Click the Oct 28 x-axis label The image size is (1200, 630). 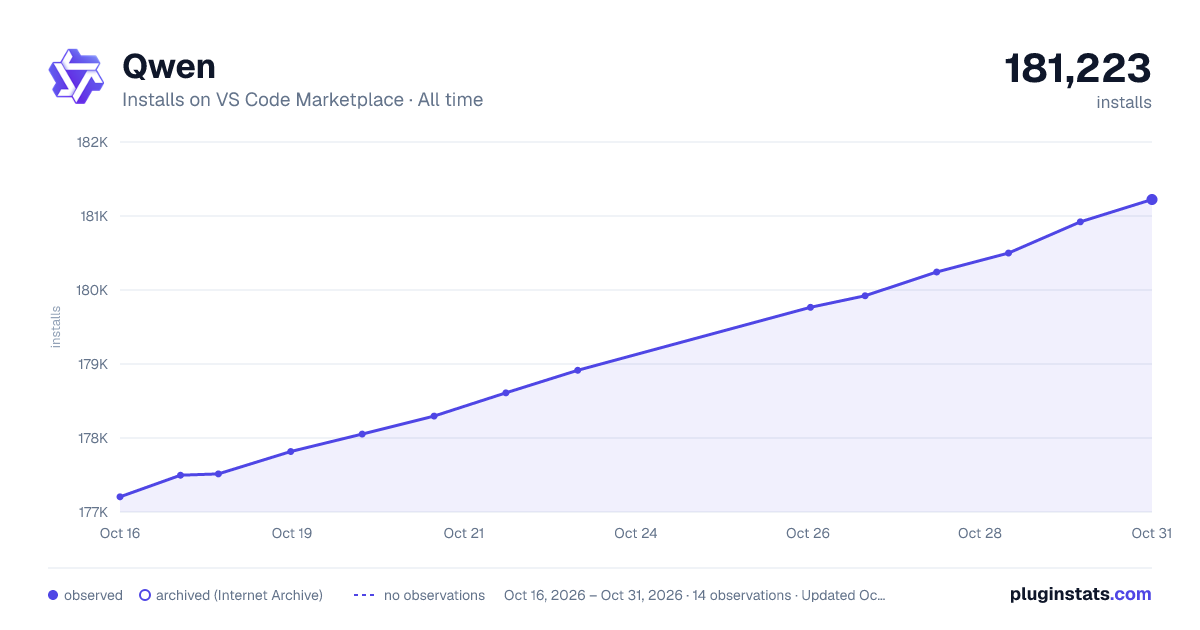tap(980, 533)
